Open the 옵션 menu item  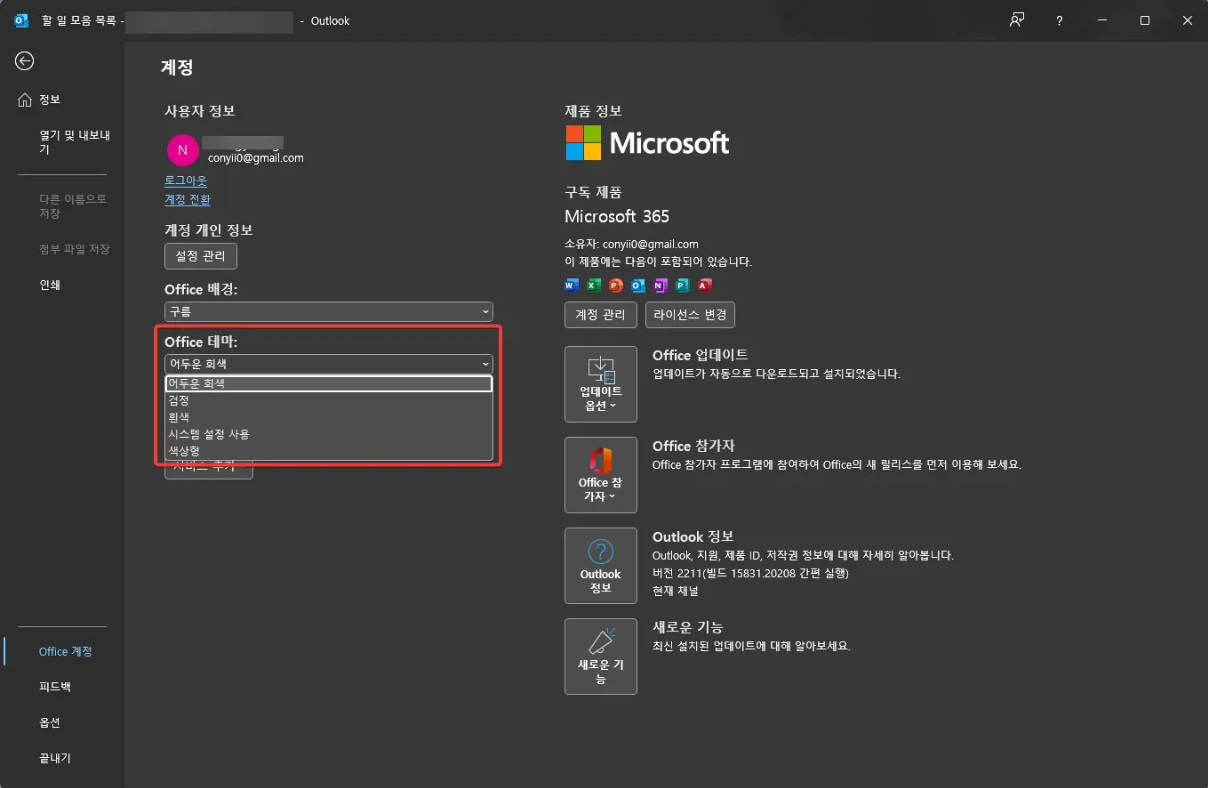tap(50, 722)
